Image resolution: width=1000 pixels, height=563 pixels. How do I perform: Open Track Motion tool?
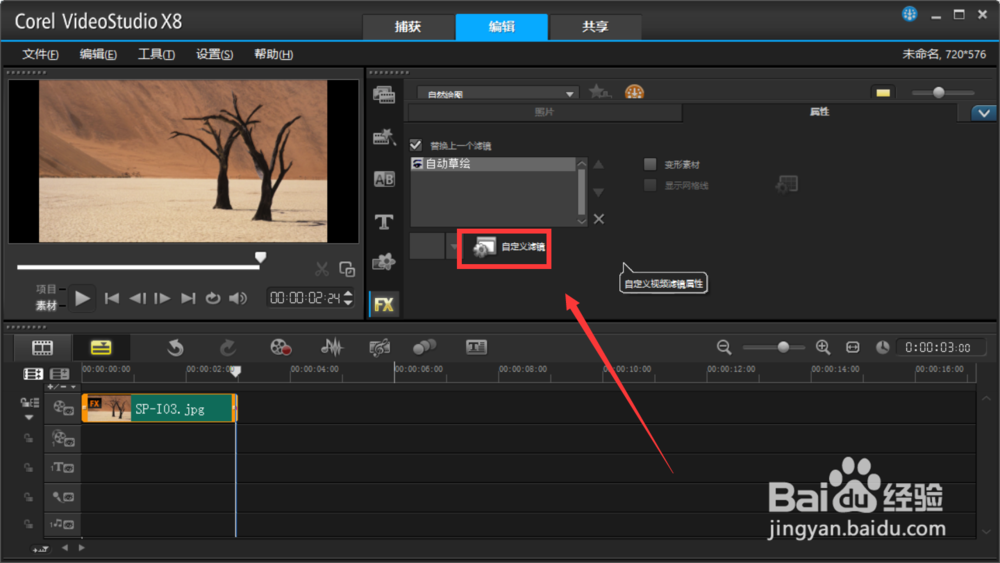click(424, 347)
